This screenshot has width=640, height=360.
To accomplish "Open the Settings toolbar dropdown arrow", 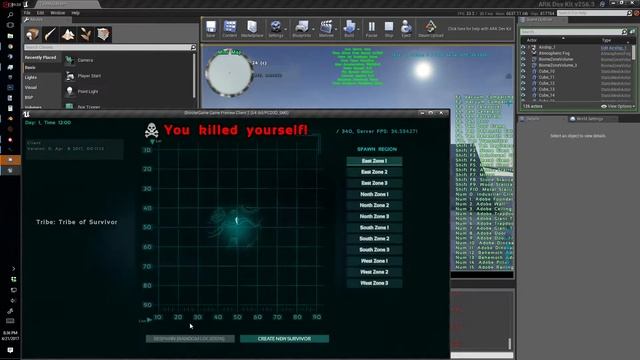I will (x=285, y=29).
